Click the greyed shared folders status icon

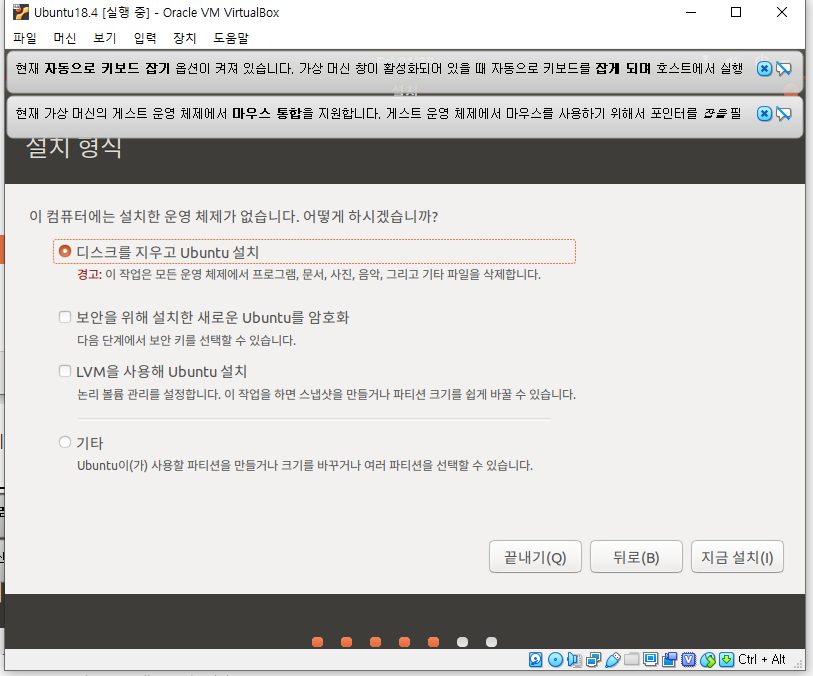[632, 659]
